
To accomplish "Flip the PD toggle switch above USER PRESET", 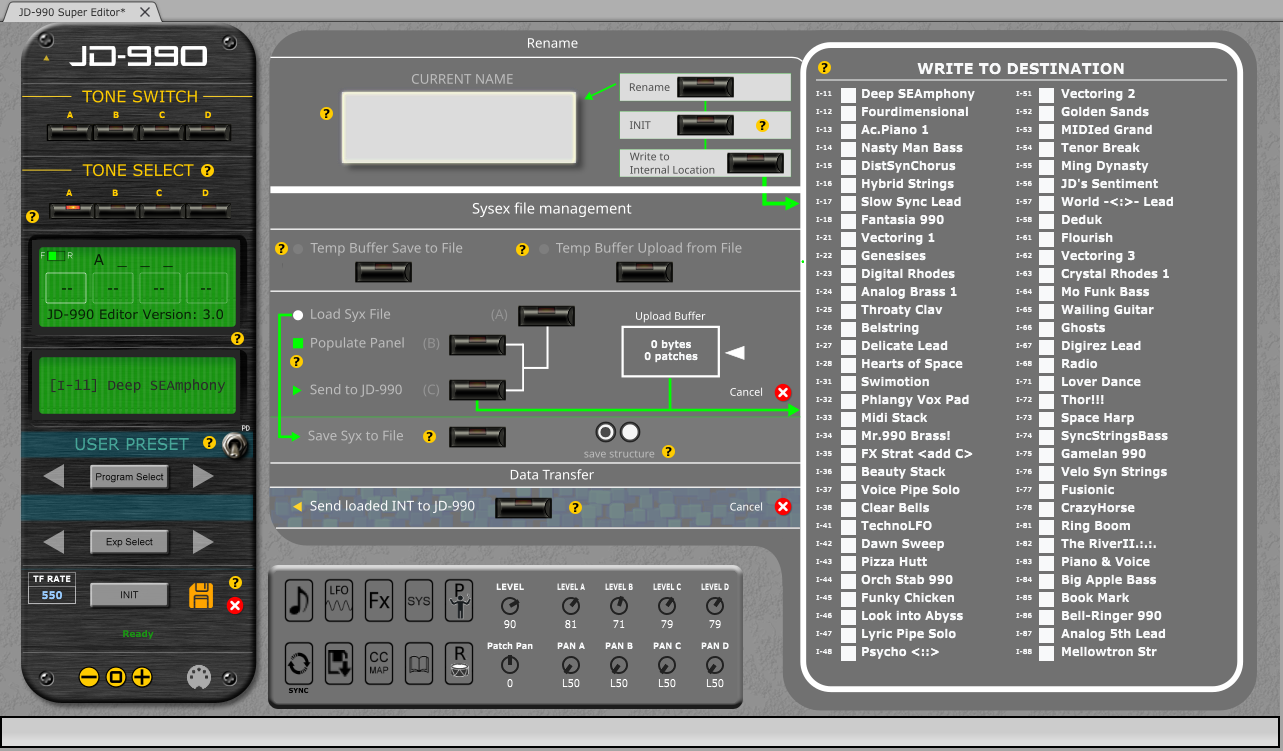I will pyautogui.click(x=233, y=445).
